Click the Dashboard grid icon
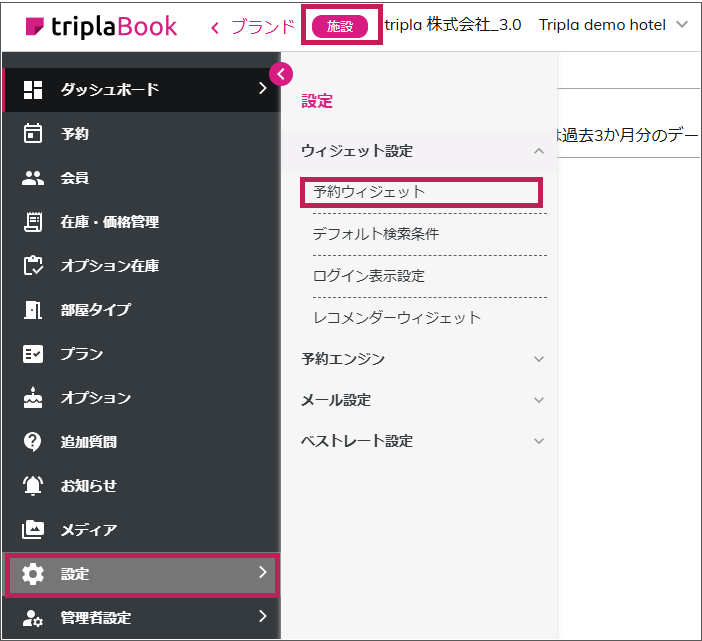The width and height of the screenshot is (702, 641). (x=33, y=90)
